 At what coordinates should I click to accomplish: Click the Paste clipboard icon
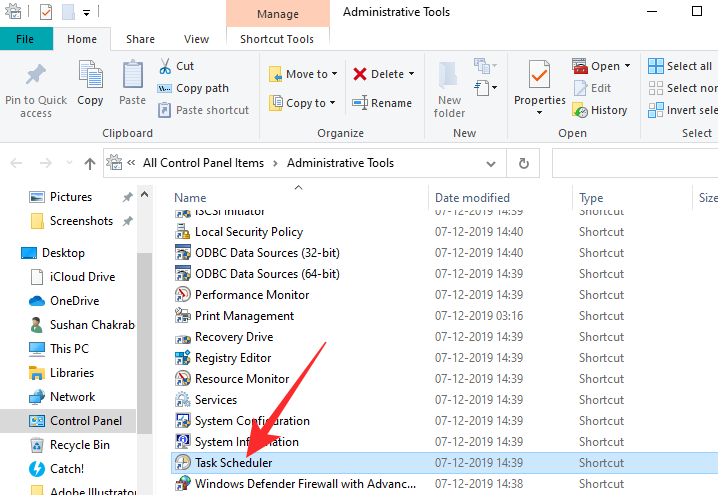pos(132,76)
